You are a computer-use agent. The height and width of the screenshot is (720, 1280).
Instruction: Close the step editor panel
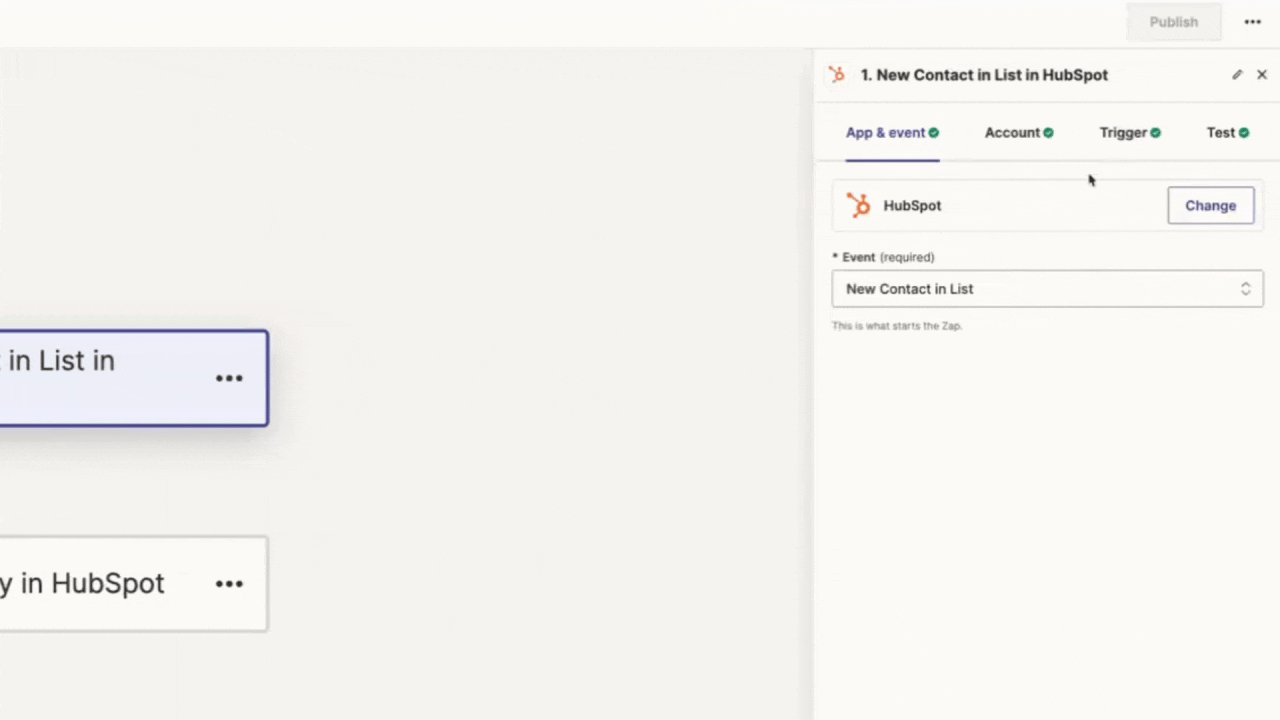pos(1262,75)
